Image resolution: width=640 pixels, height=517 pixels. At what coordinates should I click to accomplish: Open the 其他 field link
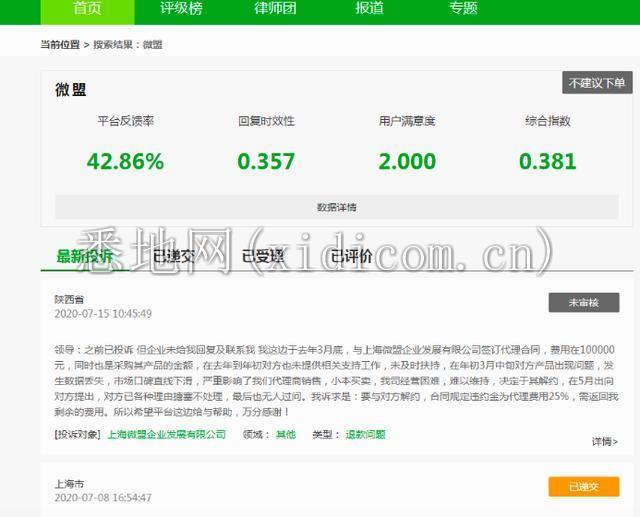coord(286,434)
